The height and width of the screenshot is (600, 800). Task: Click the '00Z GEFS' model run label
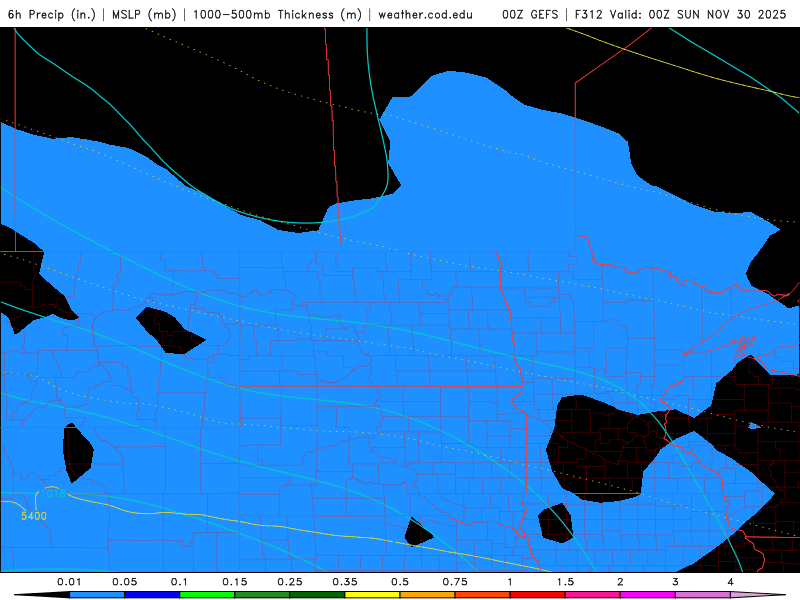[530, 14]
